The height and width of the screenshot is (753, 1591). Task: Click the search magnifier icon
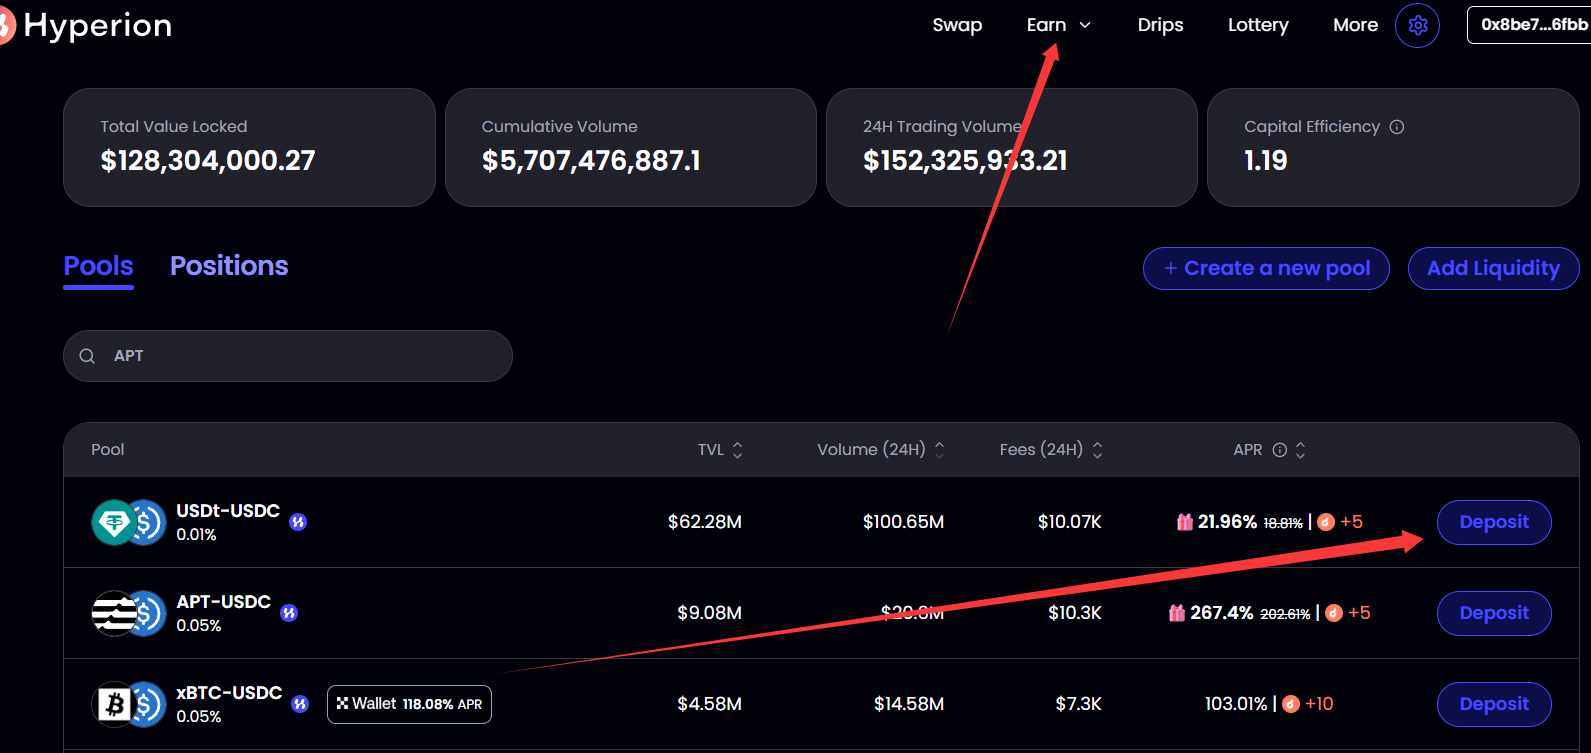(87, 356)
